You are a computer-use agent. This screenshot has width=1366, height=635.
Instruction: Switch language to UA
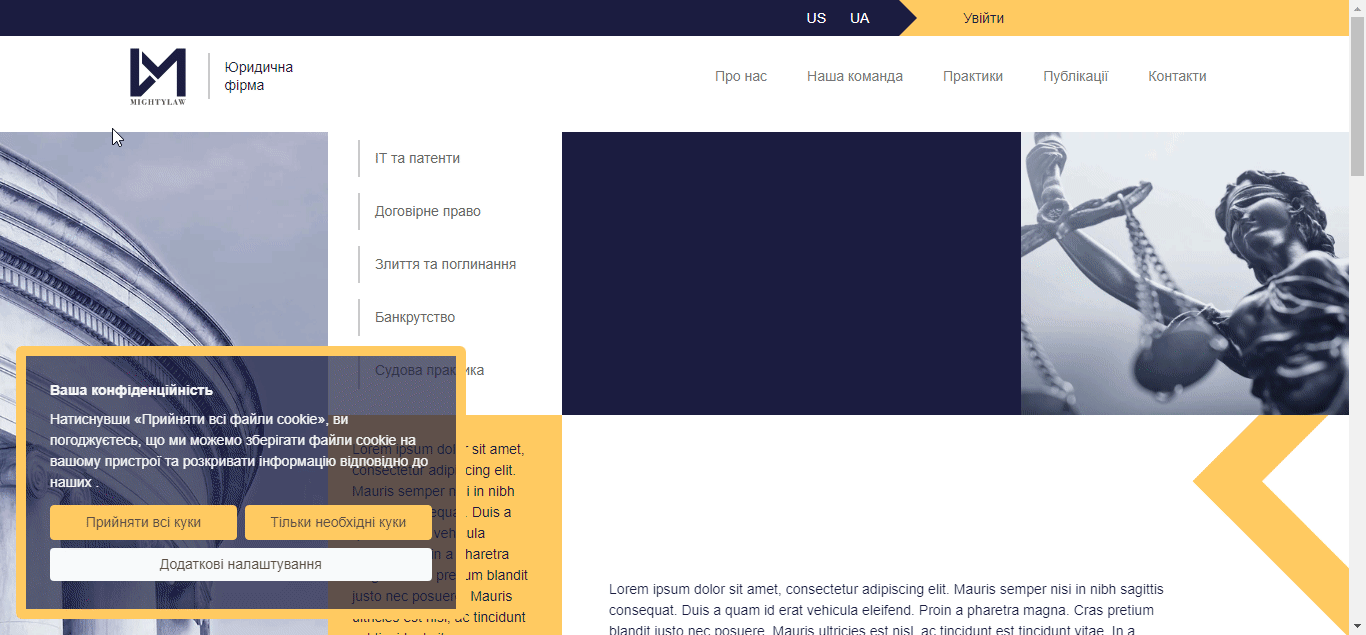860,18
